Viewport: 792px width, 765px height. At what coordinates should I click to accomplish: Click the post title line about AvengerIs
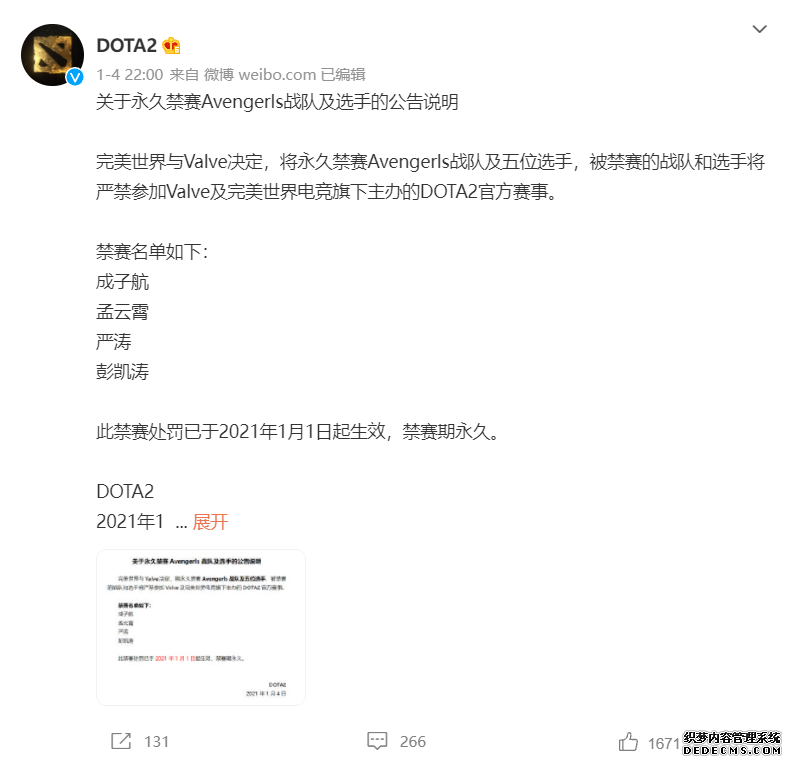277,102
